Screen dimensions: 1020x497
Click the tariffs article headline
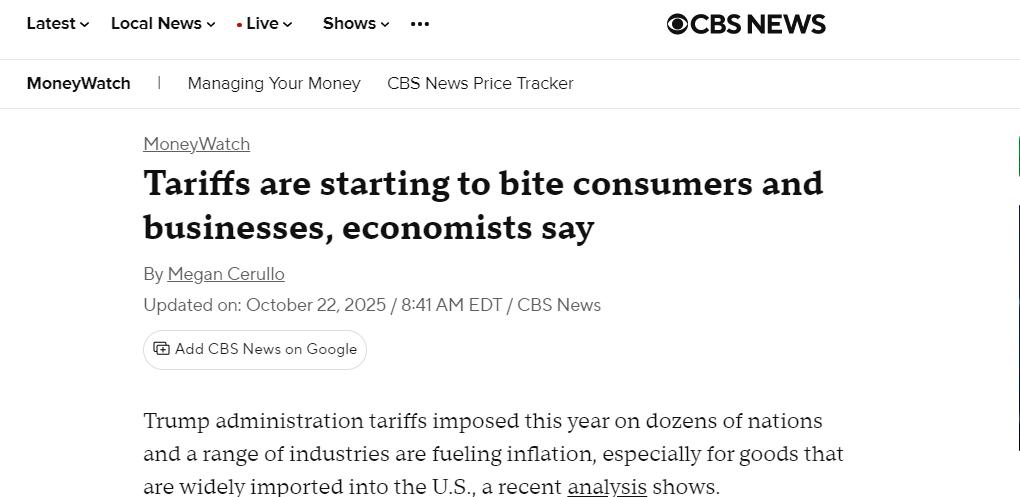[483, 205]
